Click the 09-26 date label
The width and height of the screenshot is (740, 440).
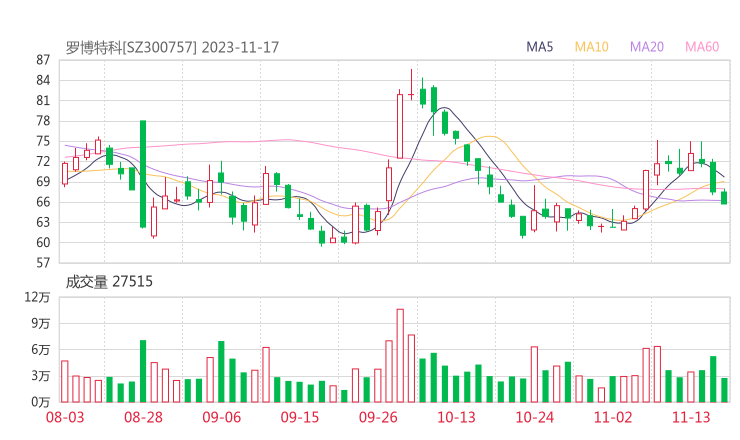pyautogui.click(x=378, y=417)
